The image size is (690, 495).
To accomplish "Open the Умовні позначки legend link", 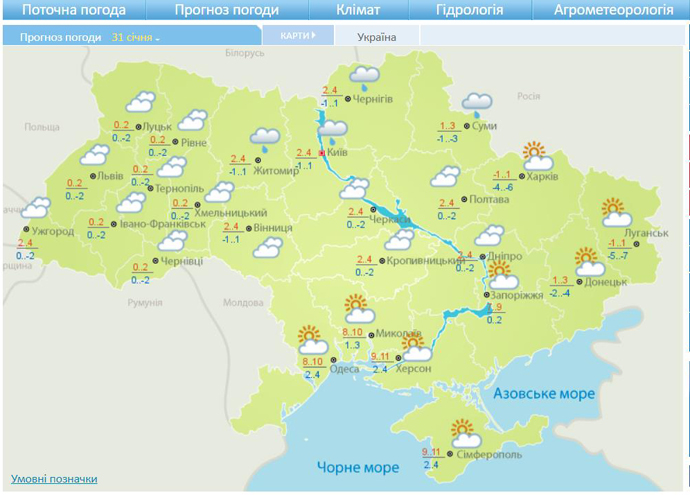I will [55, 479].
